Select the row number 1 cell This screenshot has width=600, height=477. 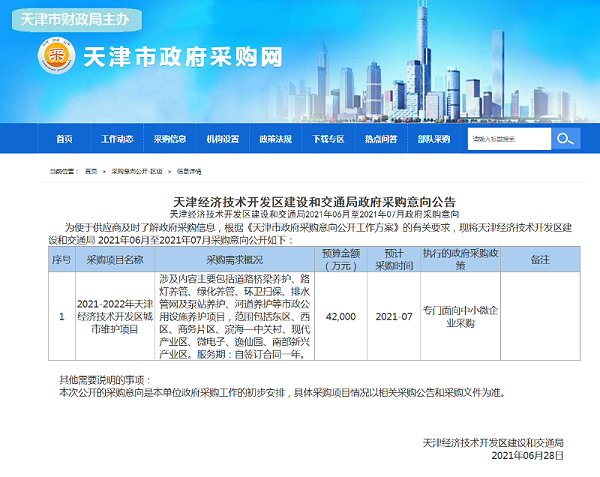pyautogui.click(x=62, y=316)
